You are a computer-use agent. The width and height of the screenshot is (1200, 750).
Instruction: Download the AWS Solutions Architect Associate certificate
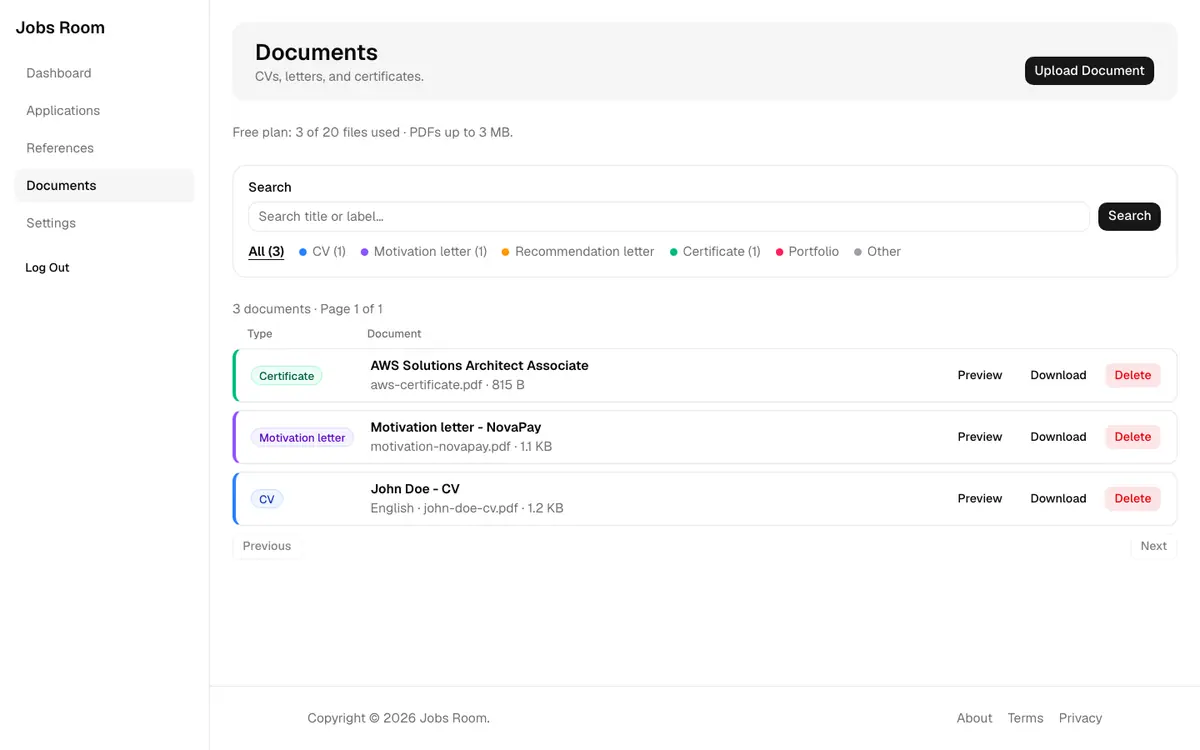pos(1058,375)
